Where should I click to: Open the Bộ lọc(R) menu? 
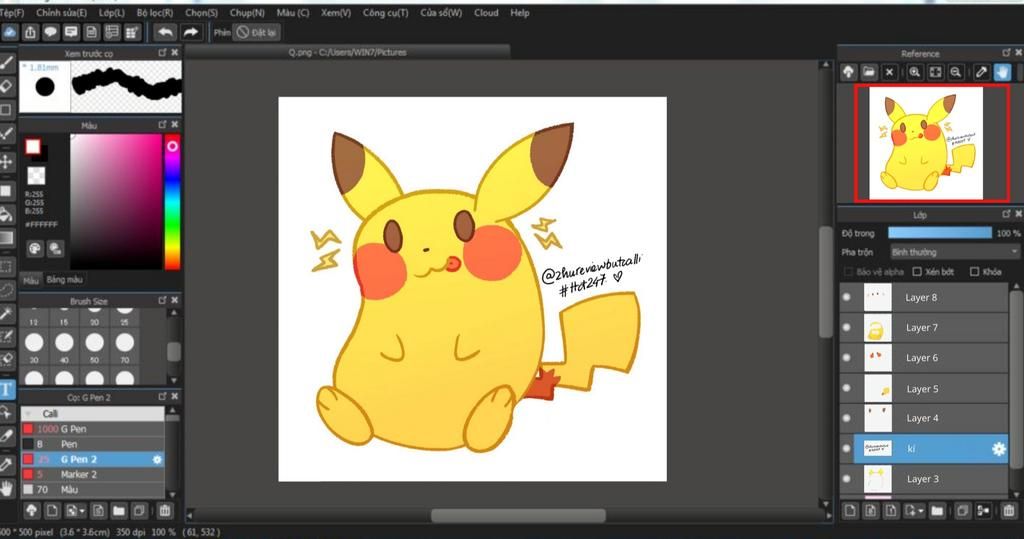tap(155, 12)
